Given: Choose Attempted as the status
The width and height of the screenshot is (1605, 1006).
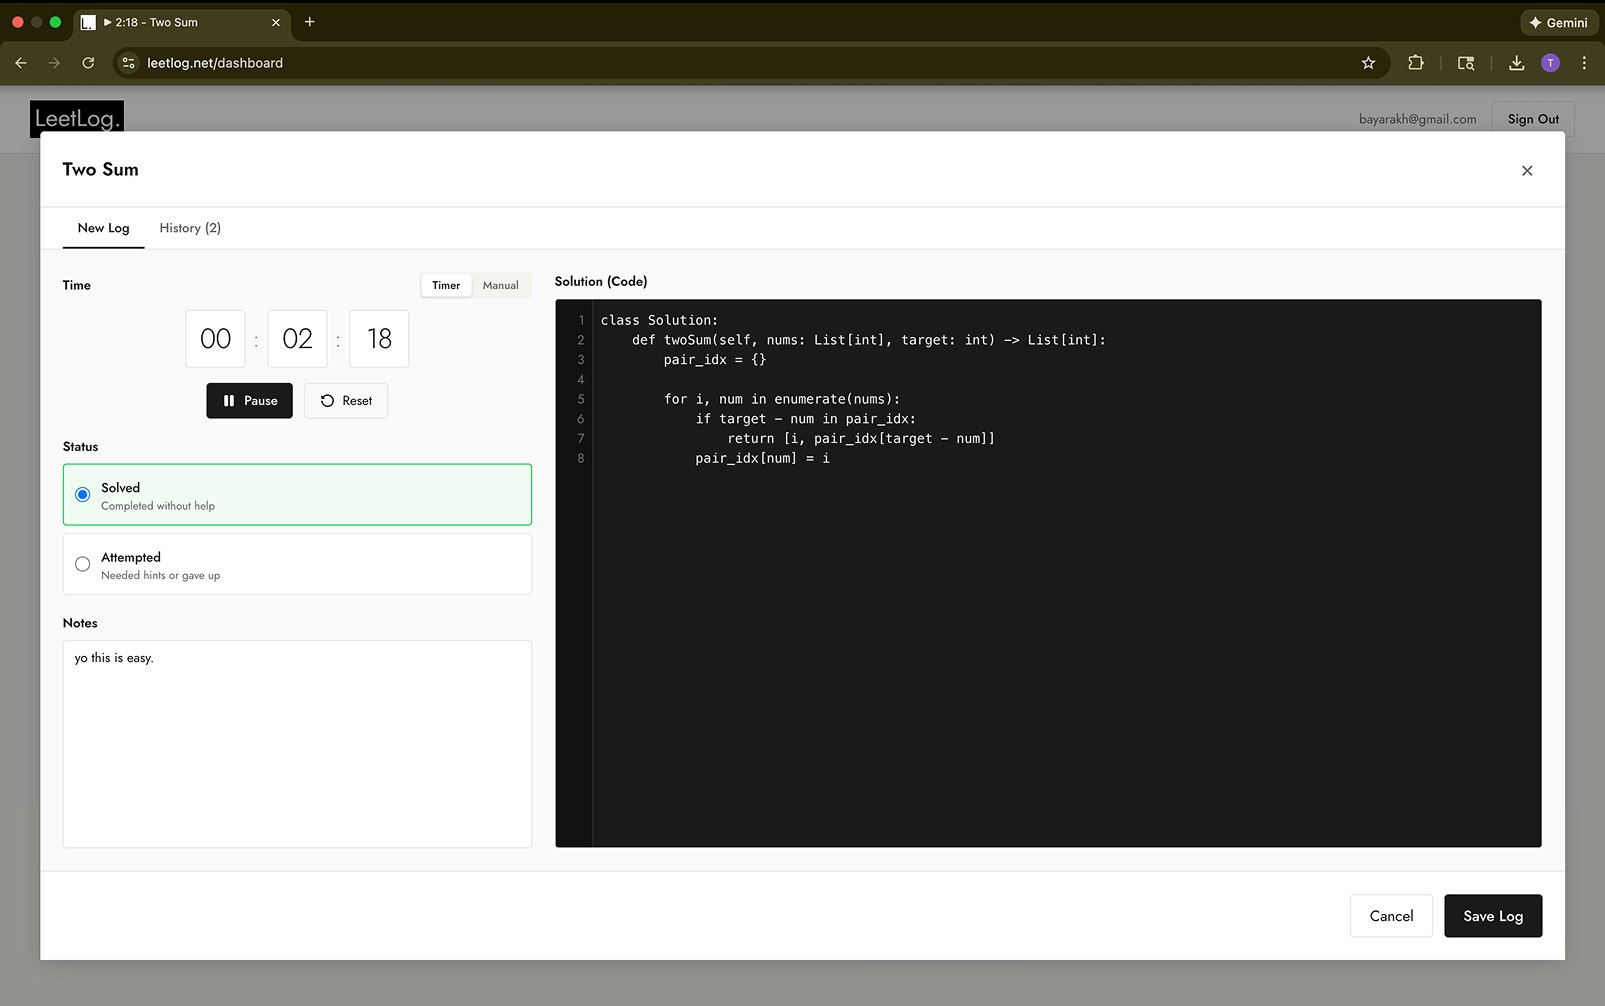Looking at the screenshot, I should click(x=82, y=564).
